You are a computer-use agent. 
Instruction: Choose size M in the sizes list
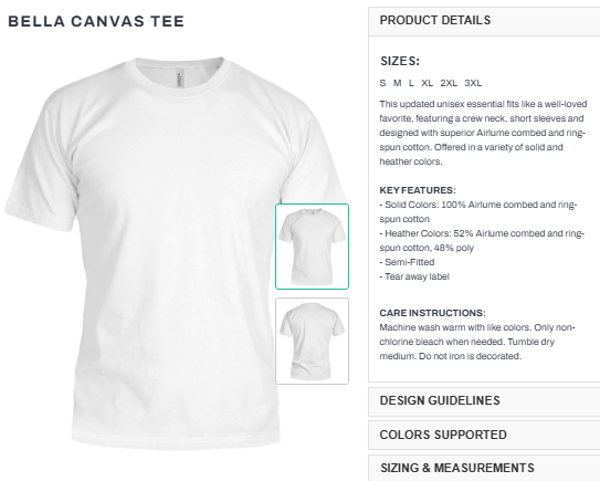(397, 83)
